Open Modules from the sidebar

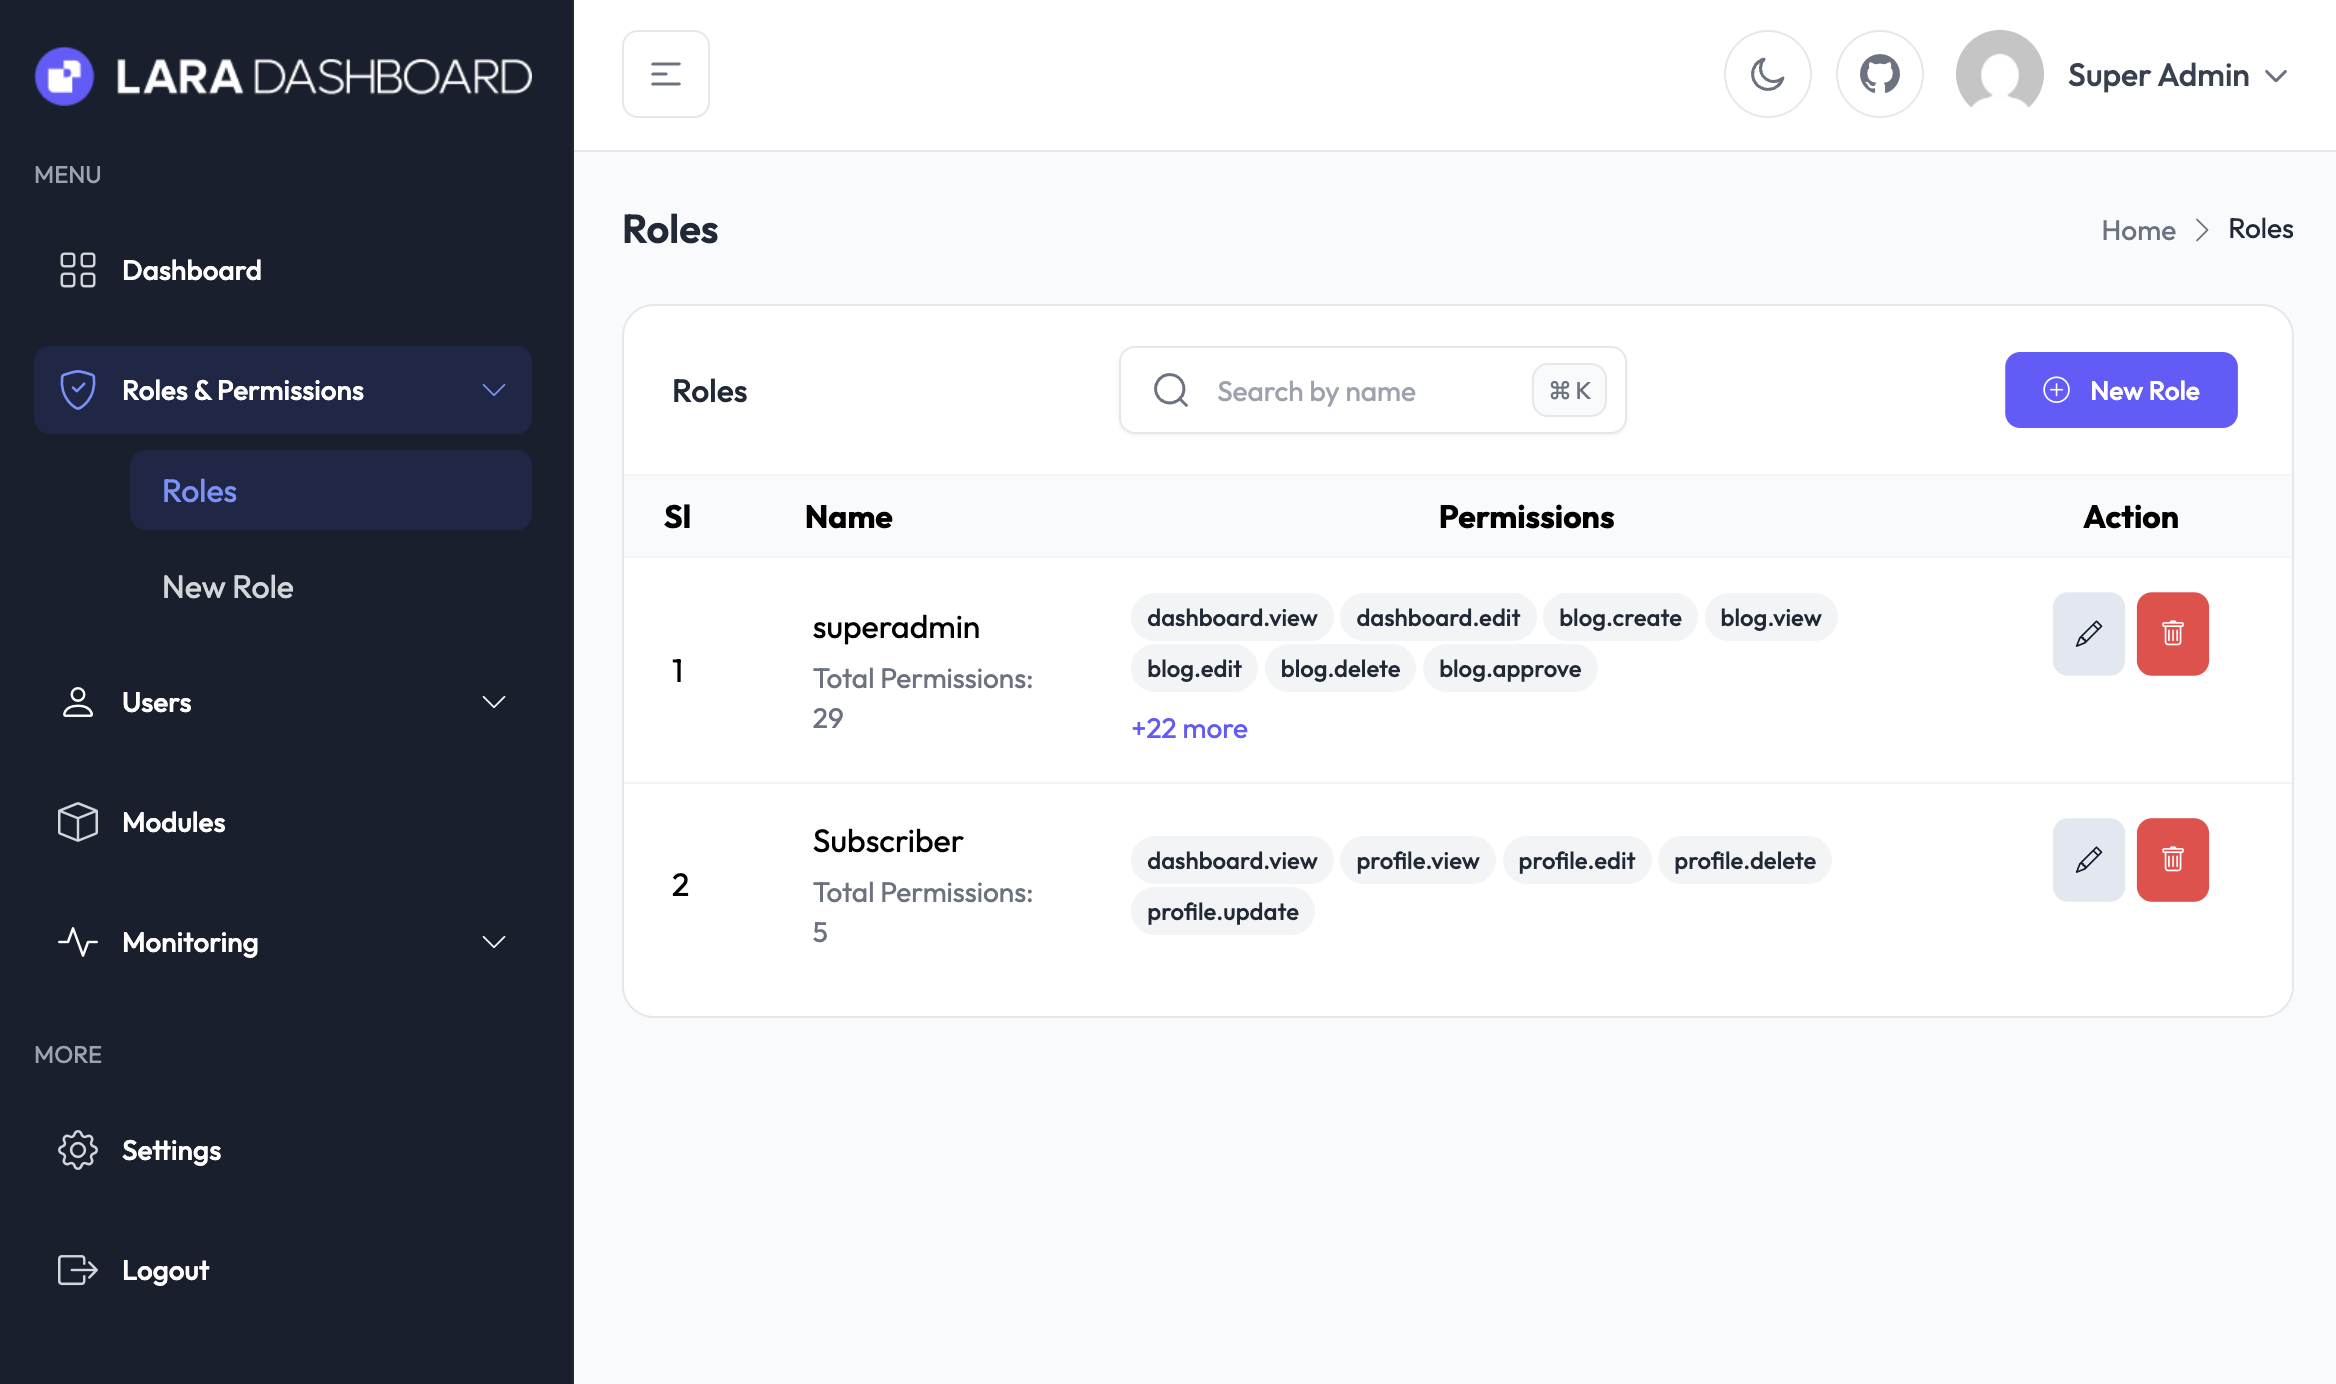coord(283,822)
